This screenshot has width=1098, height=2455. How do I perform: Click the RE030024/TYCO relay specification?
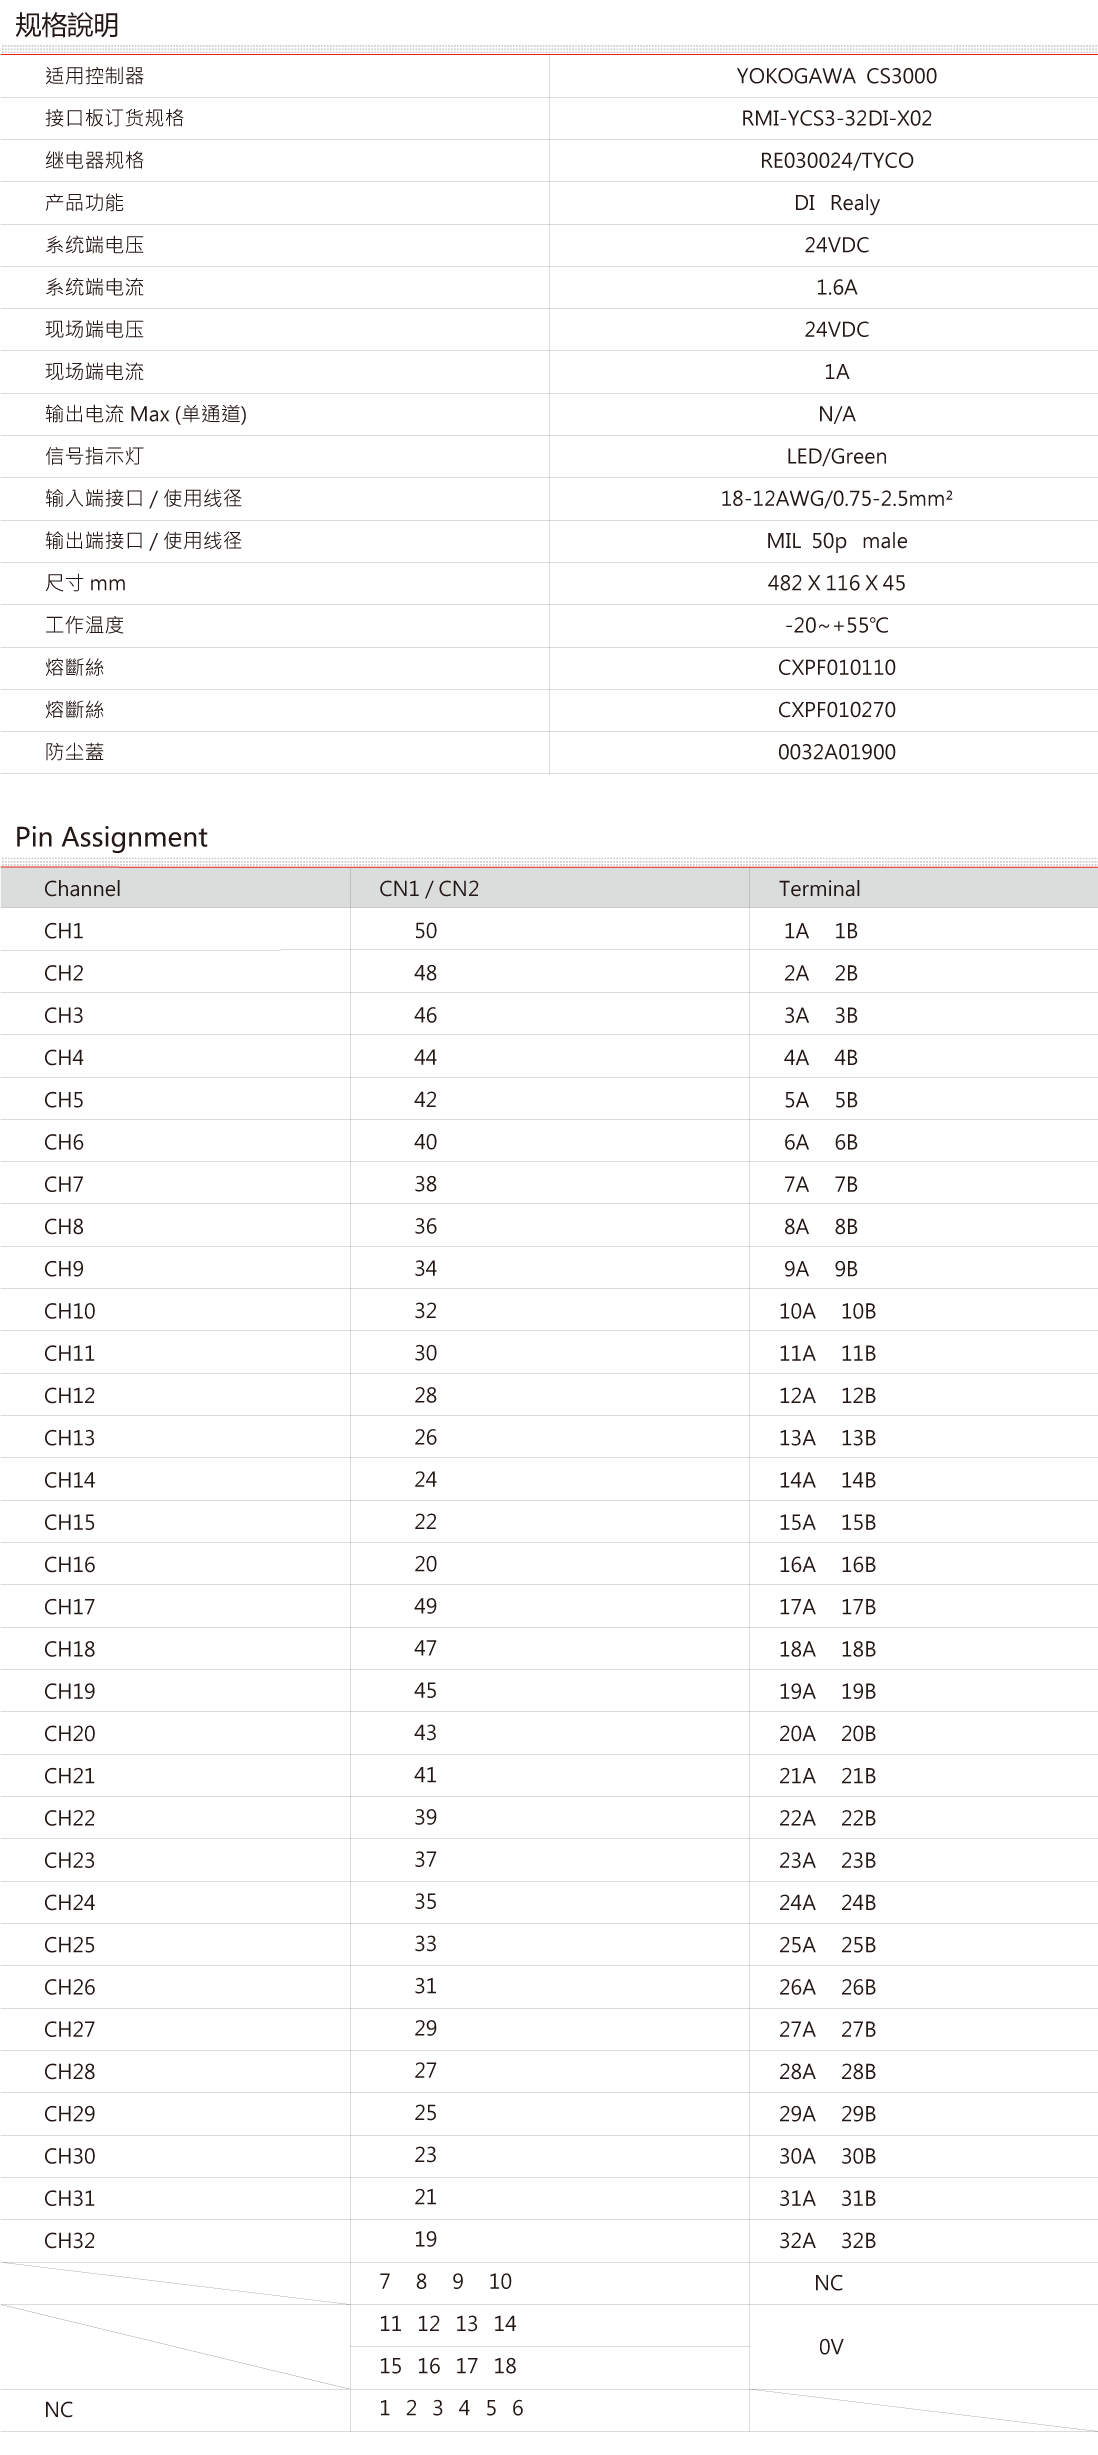[836, 160]
